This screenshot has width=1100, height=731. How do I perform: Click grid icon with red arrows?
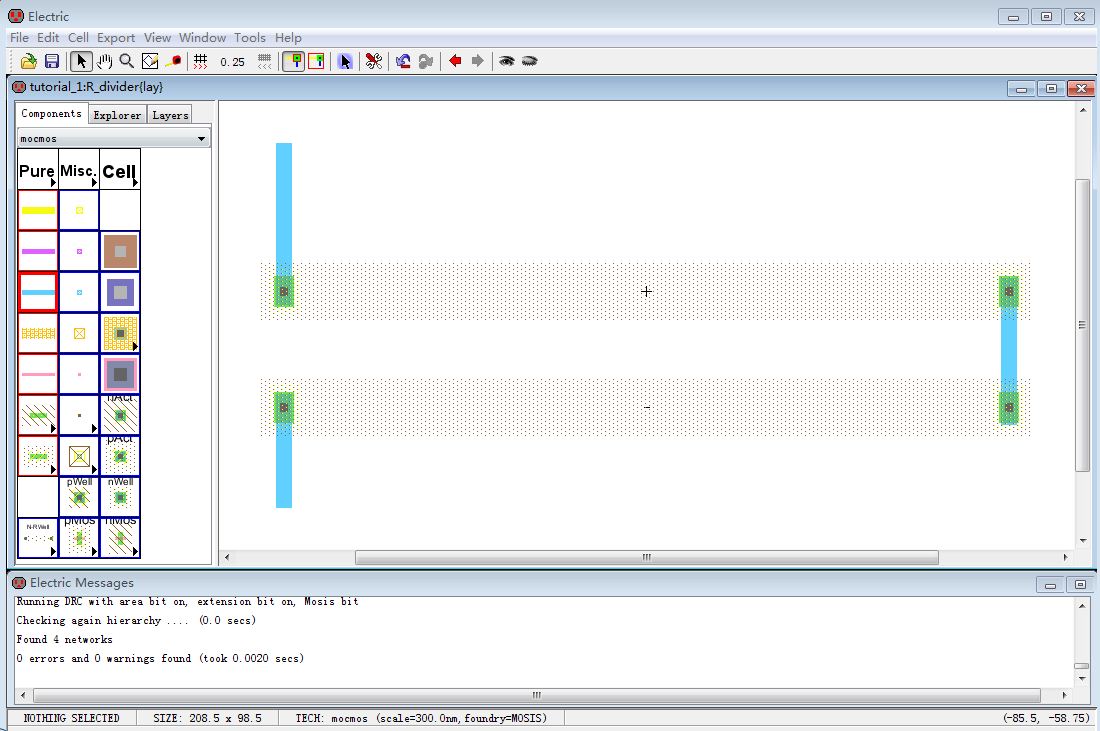(x=201, y=61)
